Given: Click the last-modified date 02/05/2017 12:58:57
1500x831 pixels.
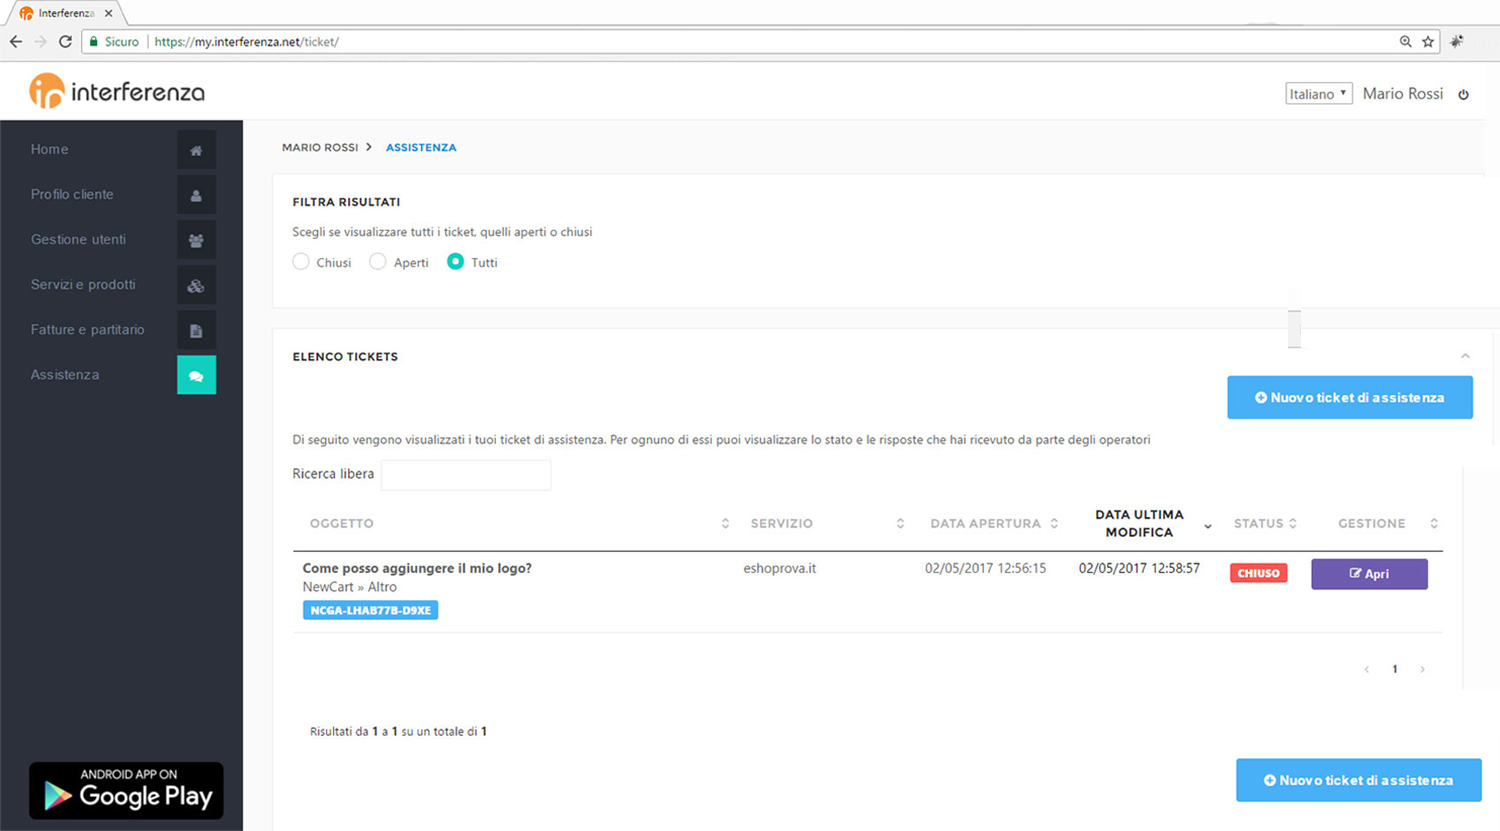Looking at the screenshot, I should 1139,568.
